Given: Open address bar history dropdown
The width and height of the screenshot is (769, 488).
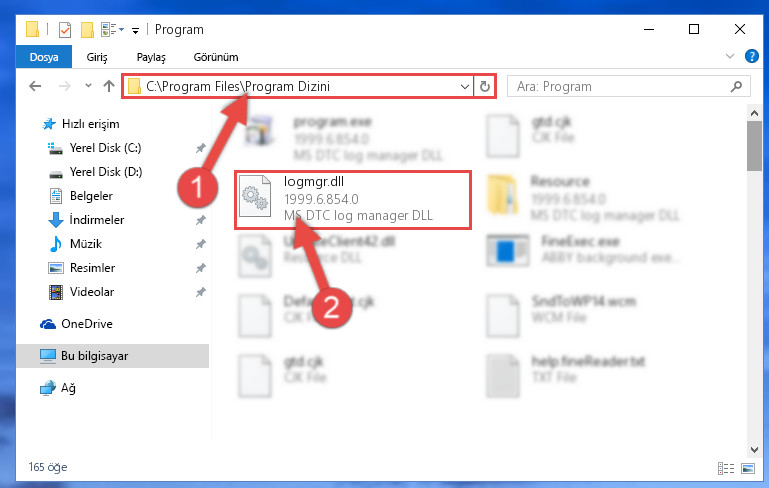Looking at the screenshot, I should coord(464,87).
